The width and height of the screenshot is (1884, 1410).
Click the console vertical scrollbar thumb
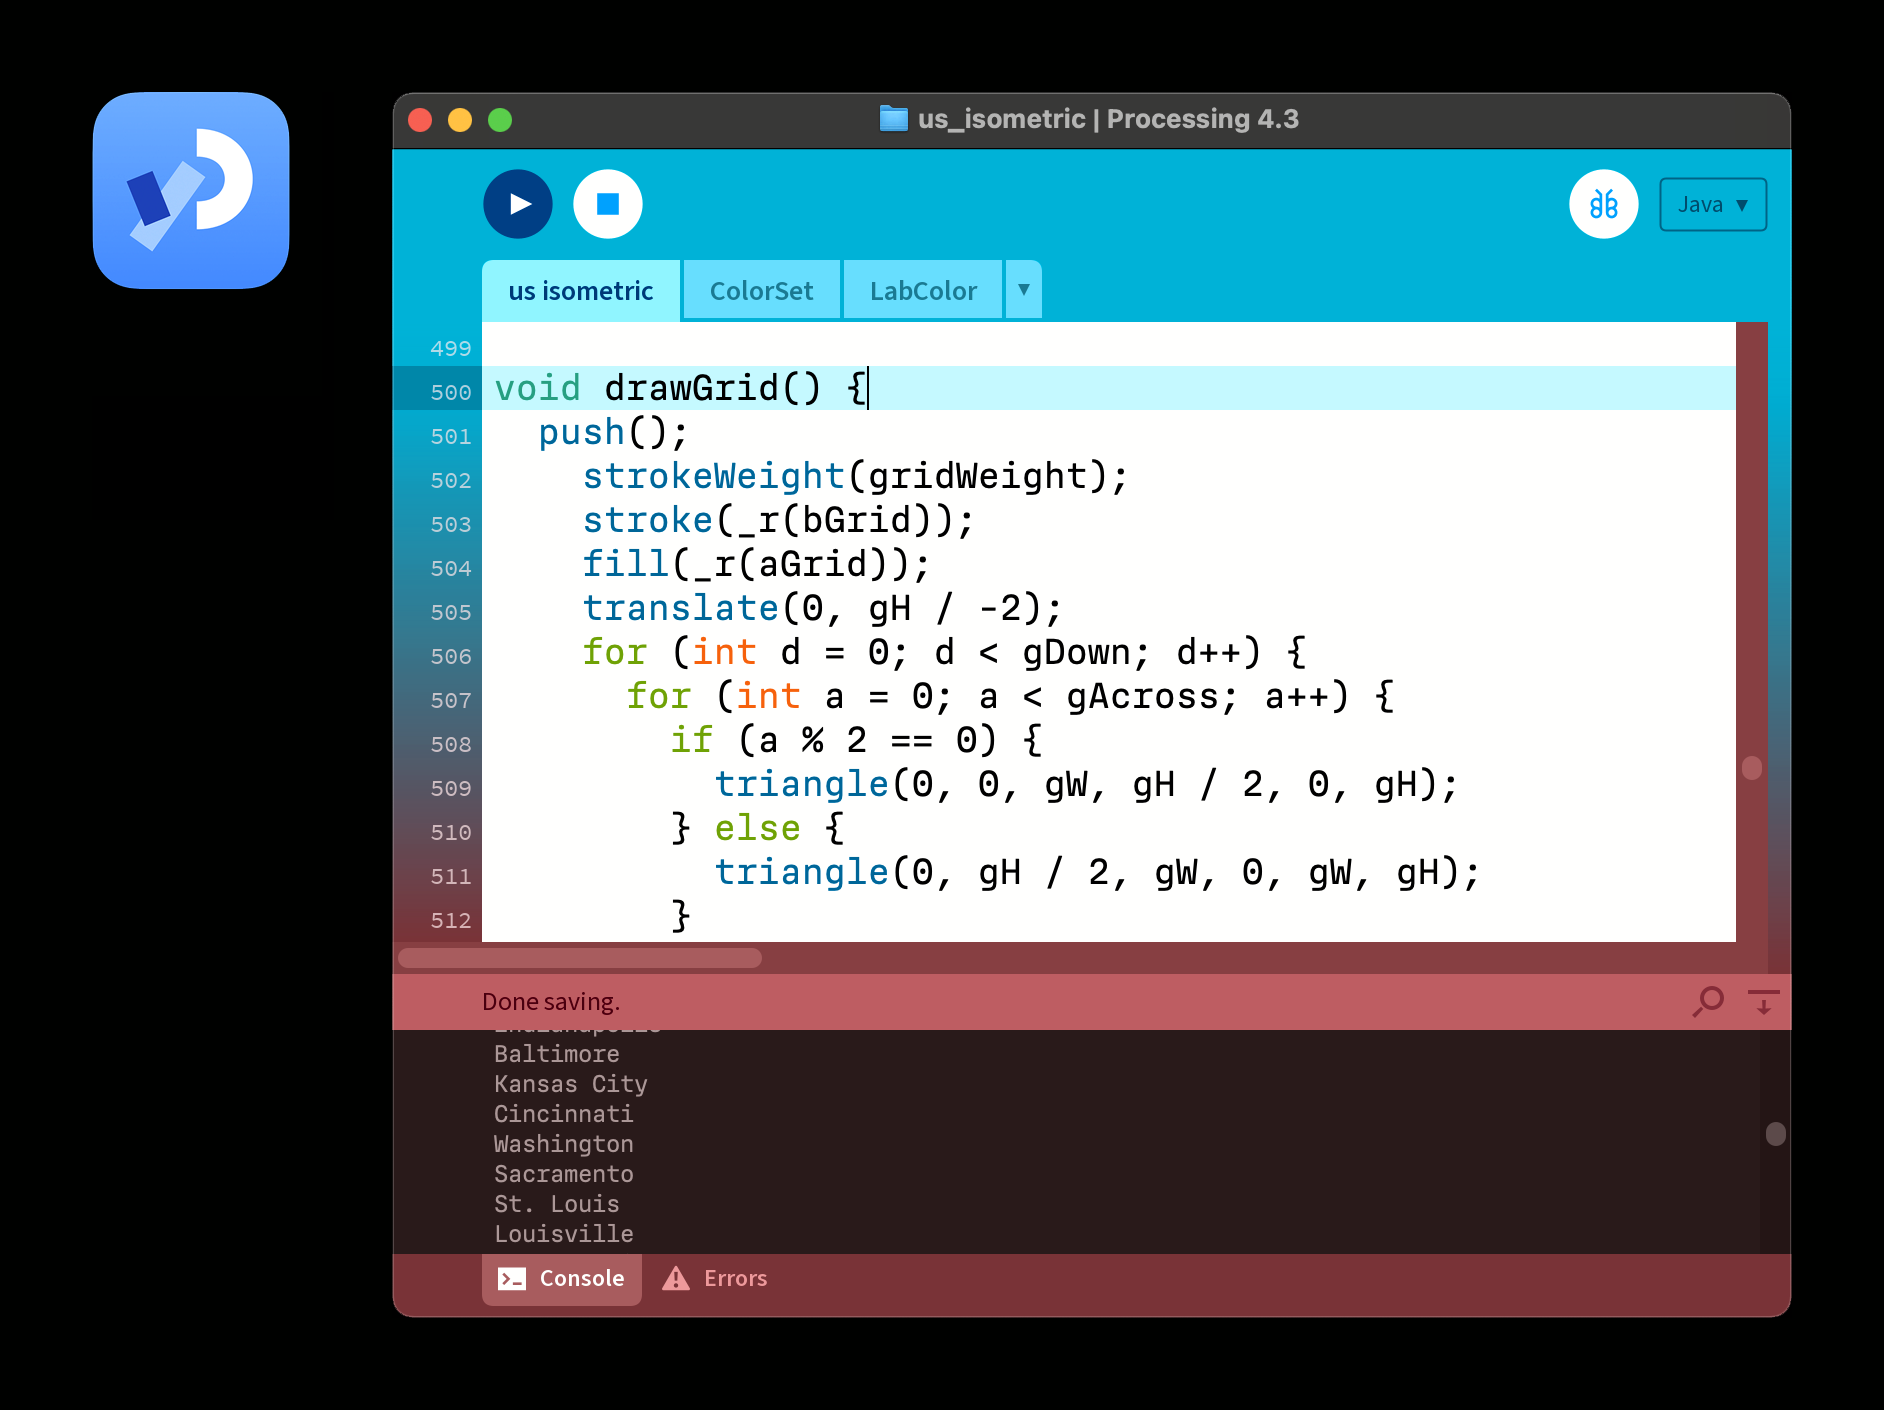(x=1775, y=1134)
